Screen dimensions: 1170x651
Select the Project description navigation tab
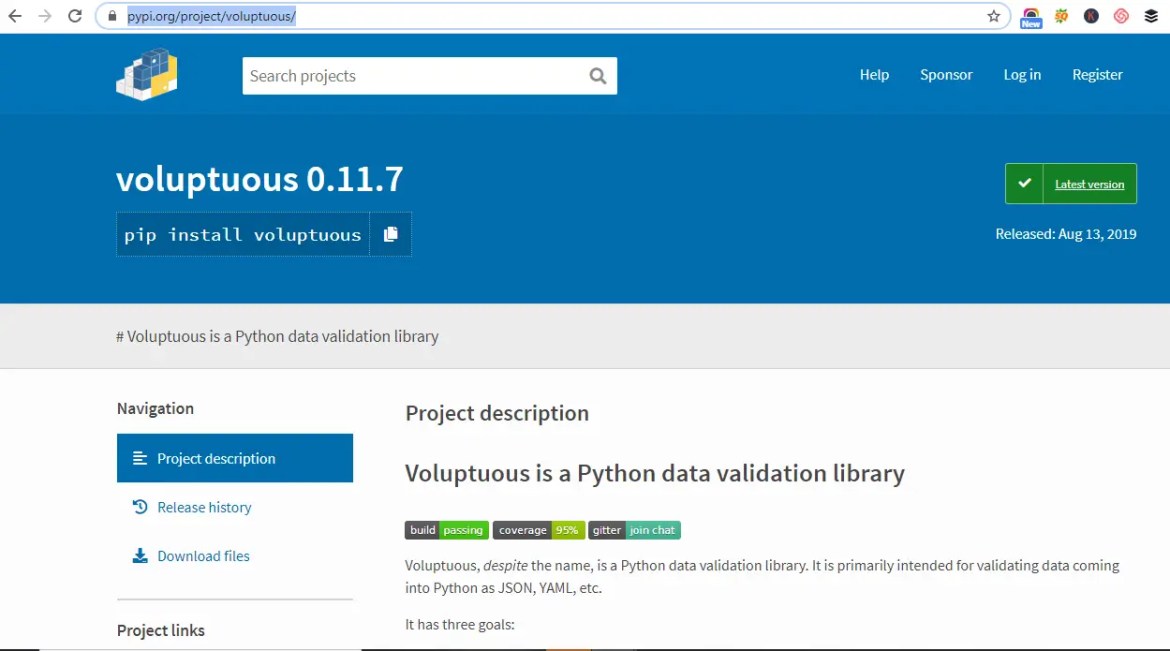click(x=234, y=458)
